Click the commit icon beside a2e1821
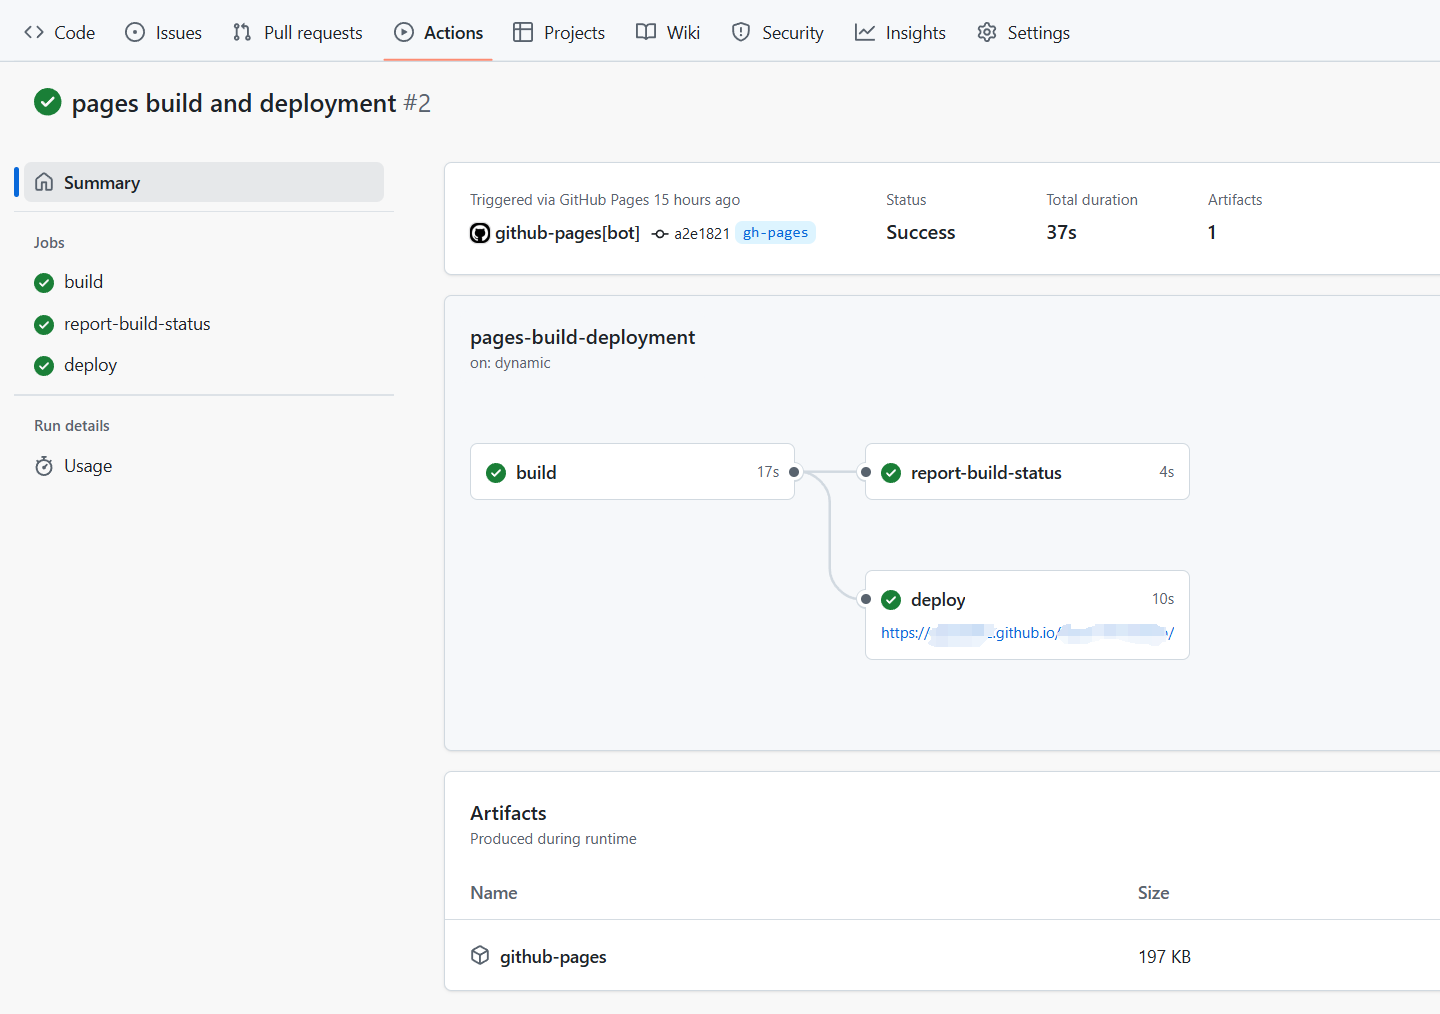The width and height of the screenshot is (1440, 1014). coord(660,233)
